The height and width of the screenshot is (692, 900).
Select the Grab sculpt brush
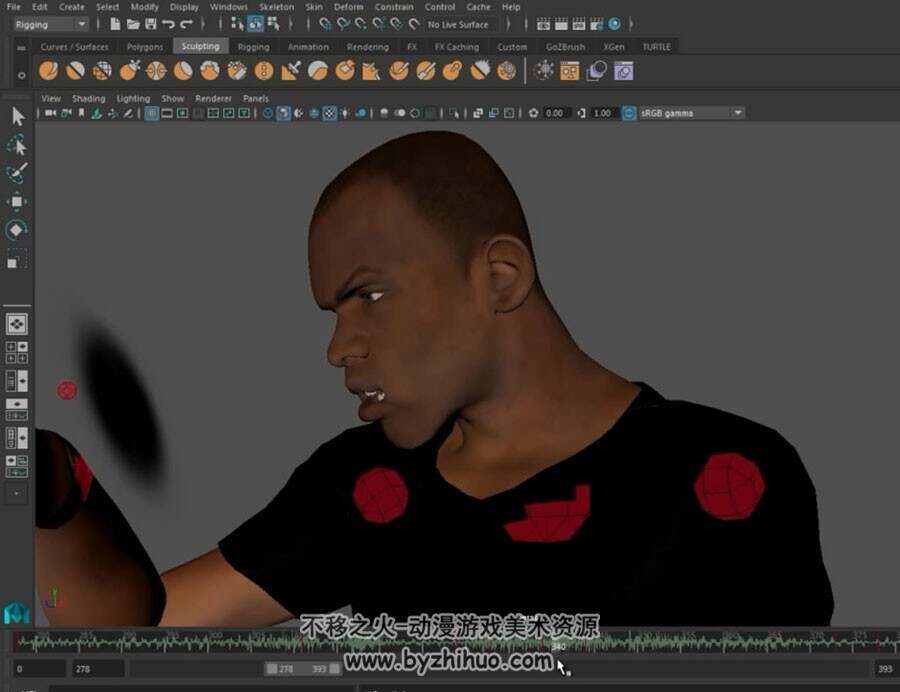point(130,71)
